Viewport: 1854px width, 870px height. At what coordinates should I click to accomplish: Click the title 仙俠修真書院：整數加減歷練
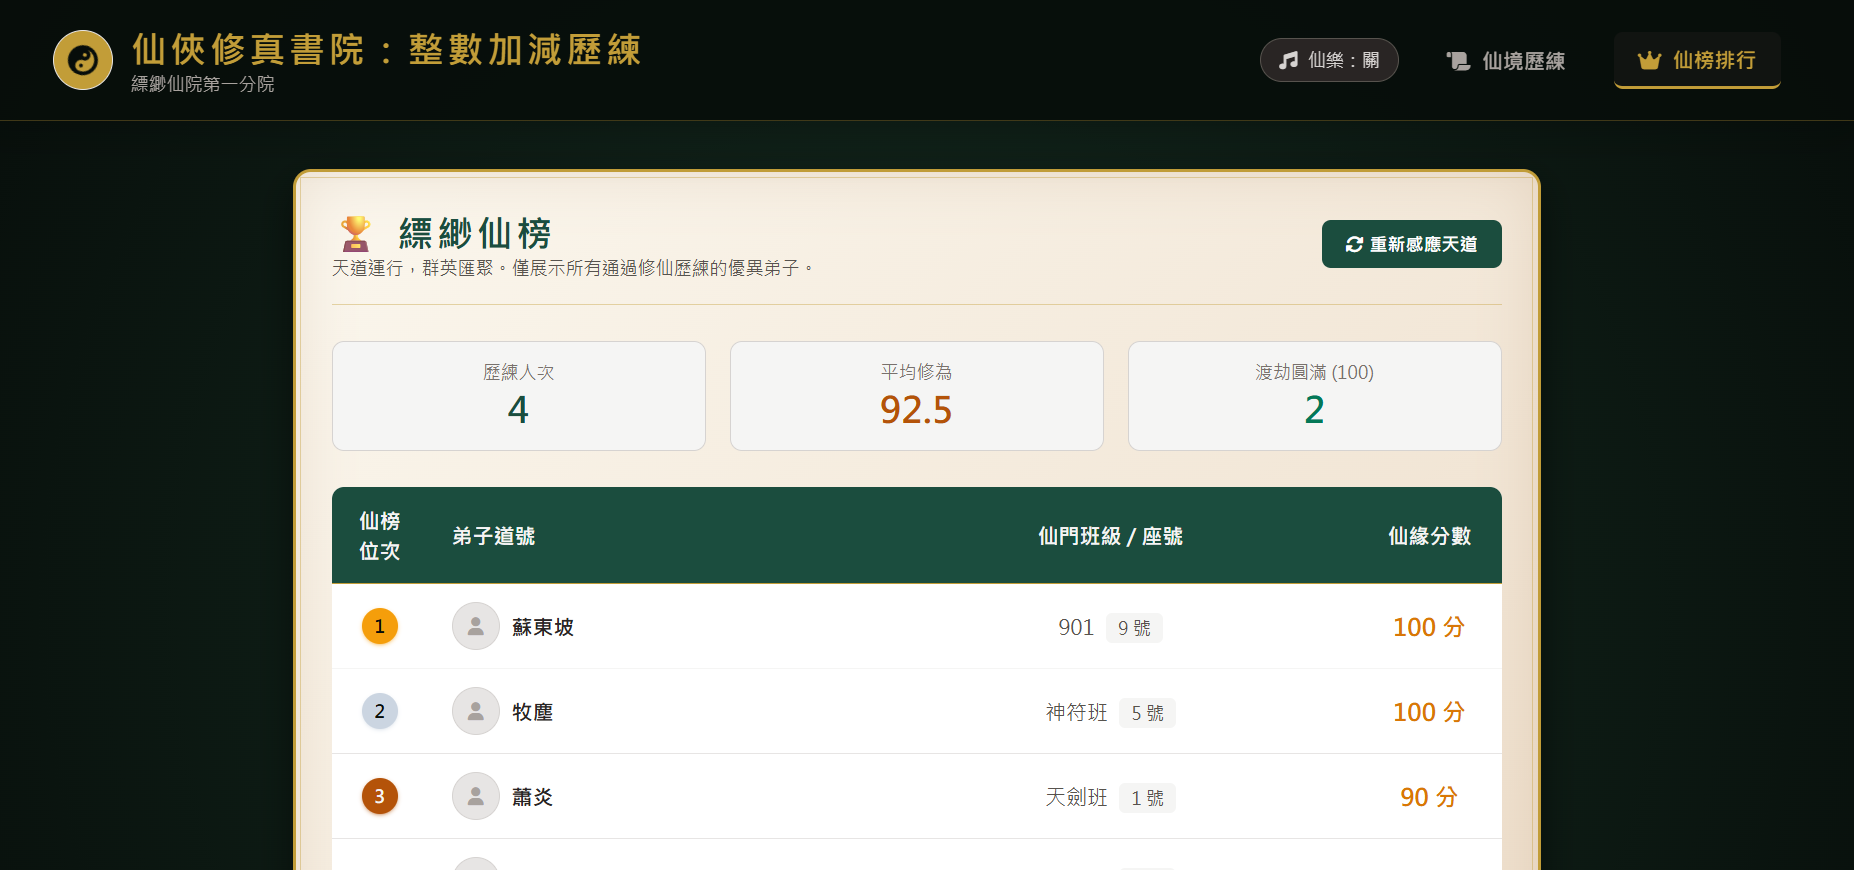pos(387,49)
